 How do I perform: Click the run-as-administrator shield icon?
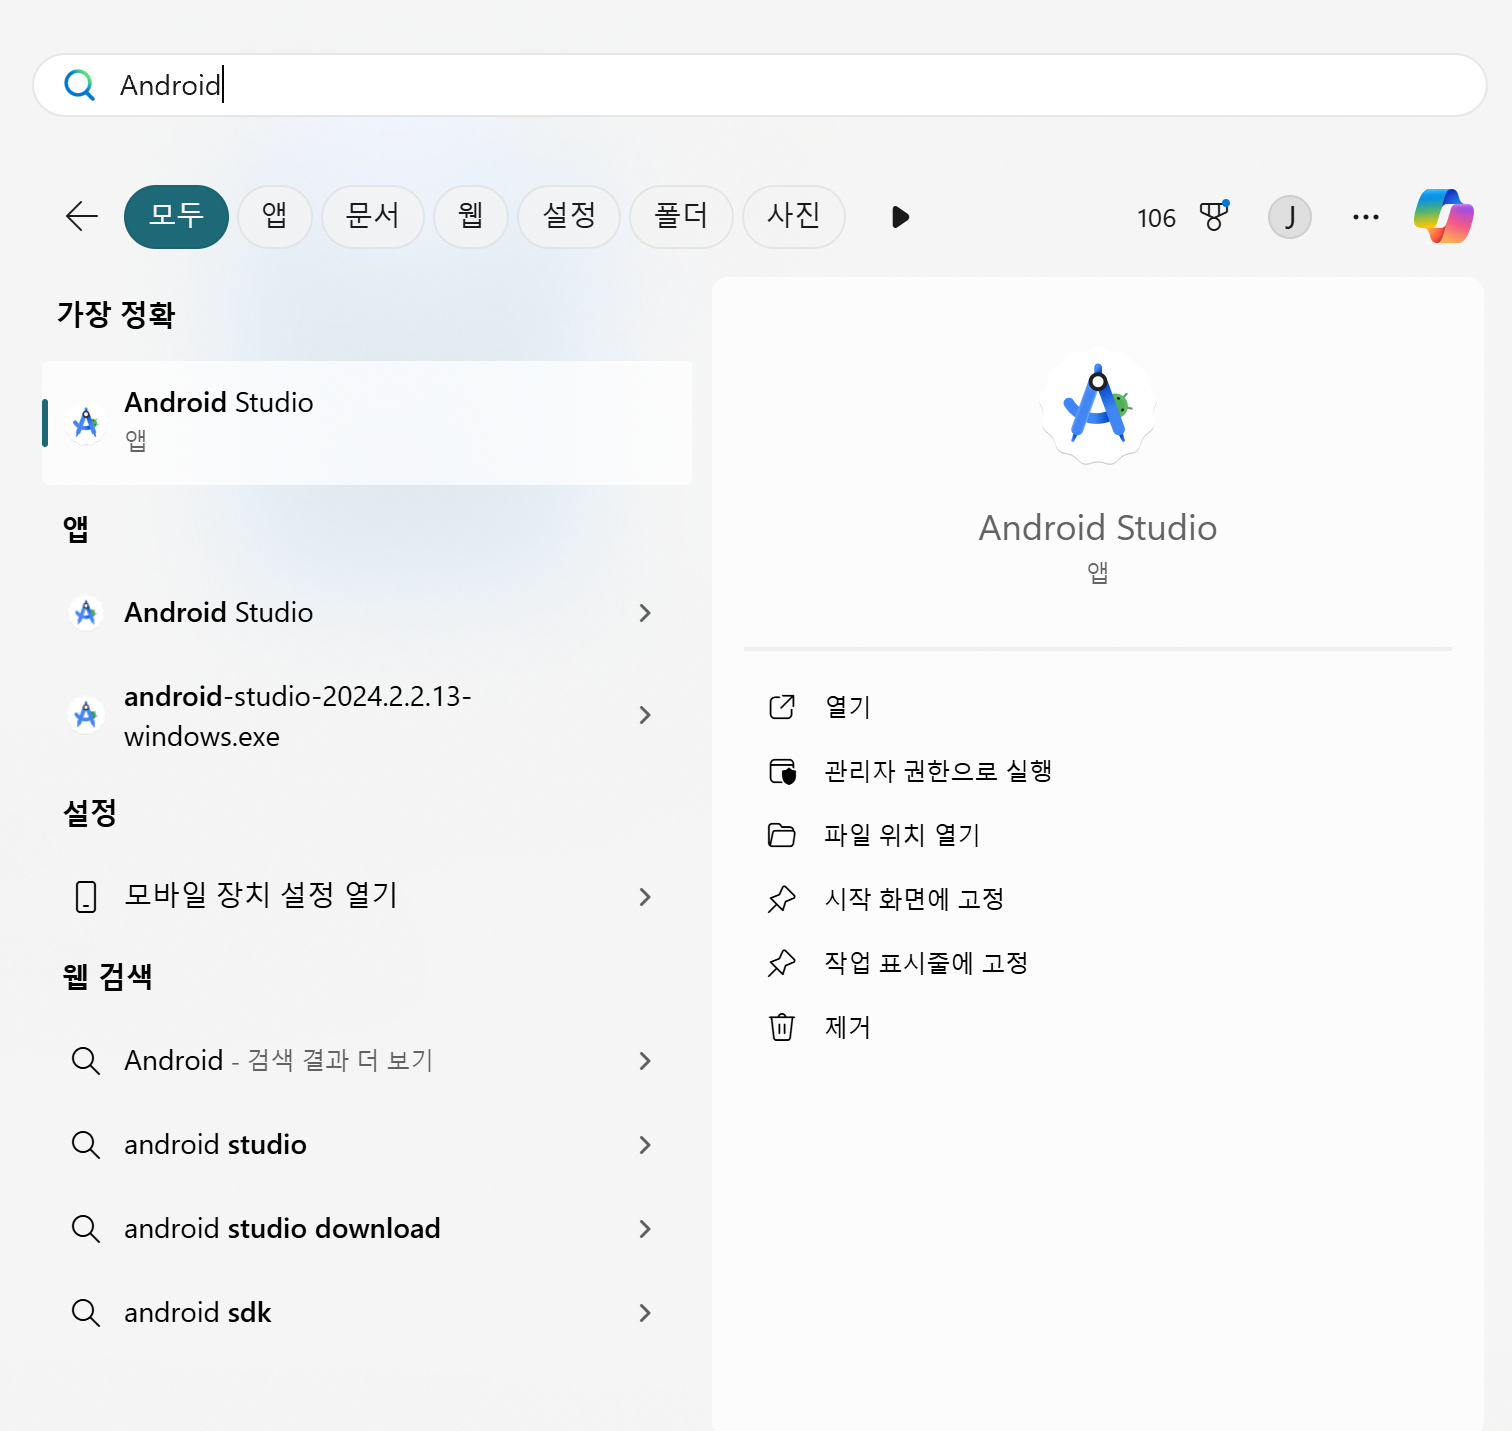click(782, 771)
